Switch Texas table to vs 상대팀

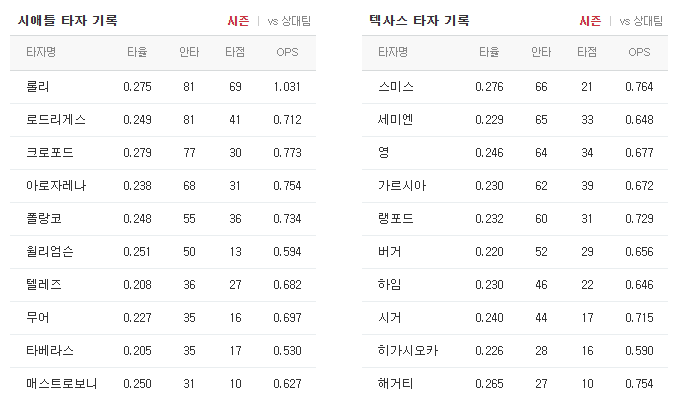(641, 20)
